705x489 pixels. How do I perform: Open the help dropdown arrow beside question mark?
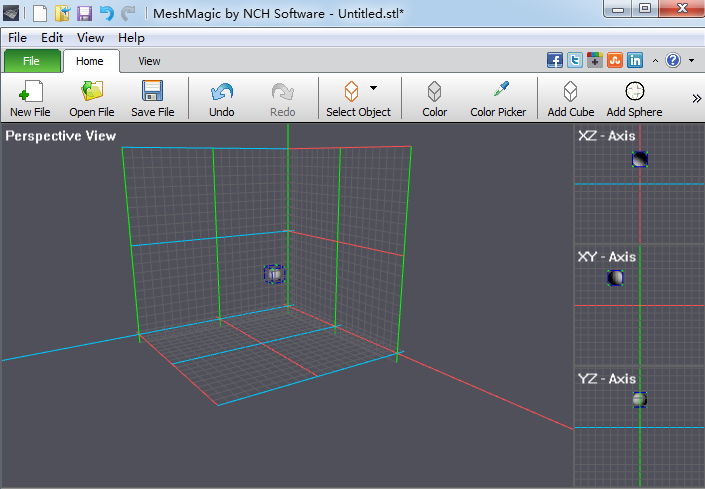click(692, 60)
